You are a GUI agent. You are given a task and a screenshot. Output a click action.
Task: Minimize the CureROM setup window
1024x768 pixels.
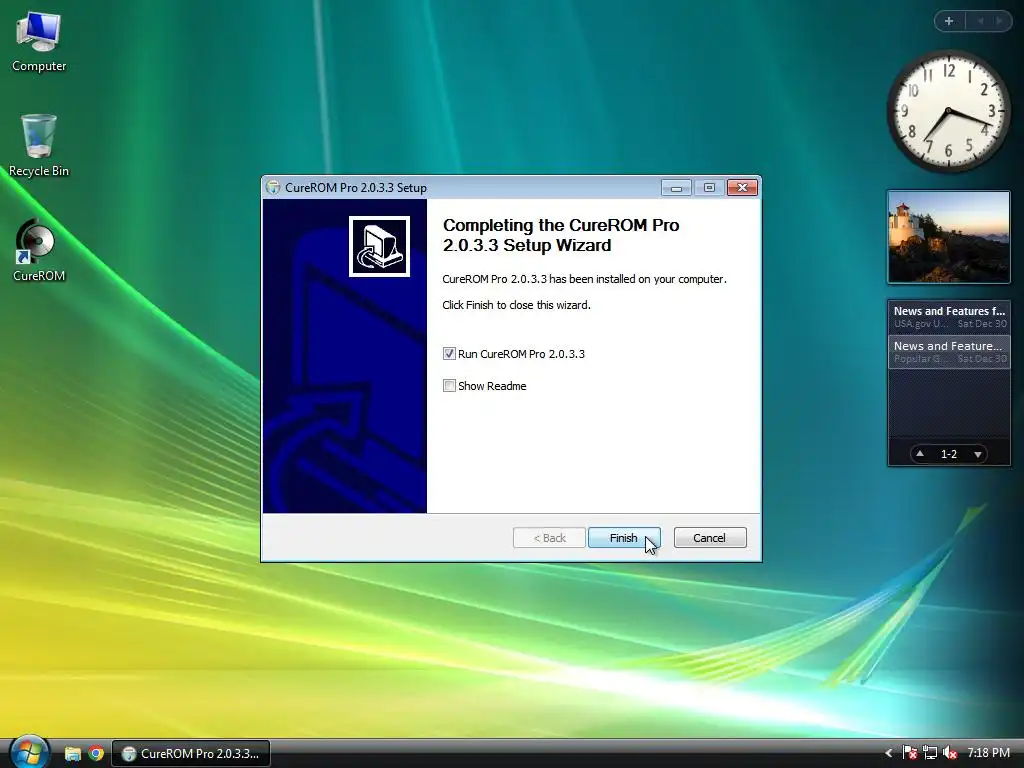point(677,188)
